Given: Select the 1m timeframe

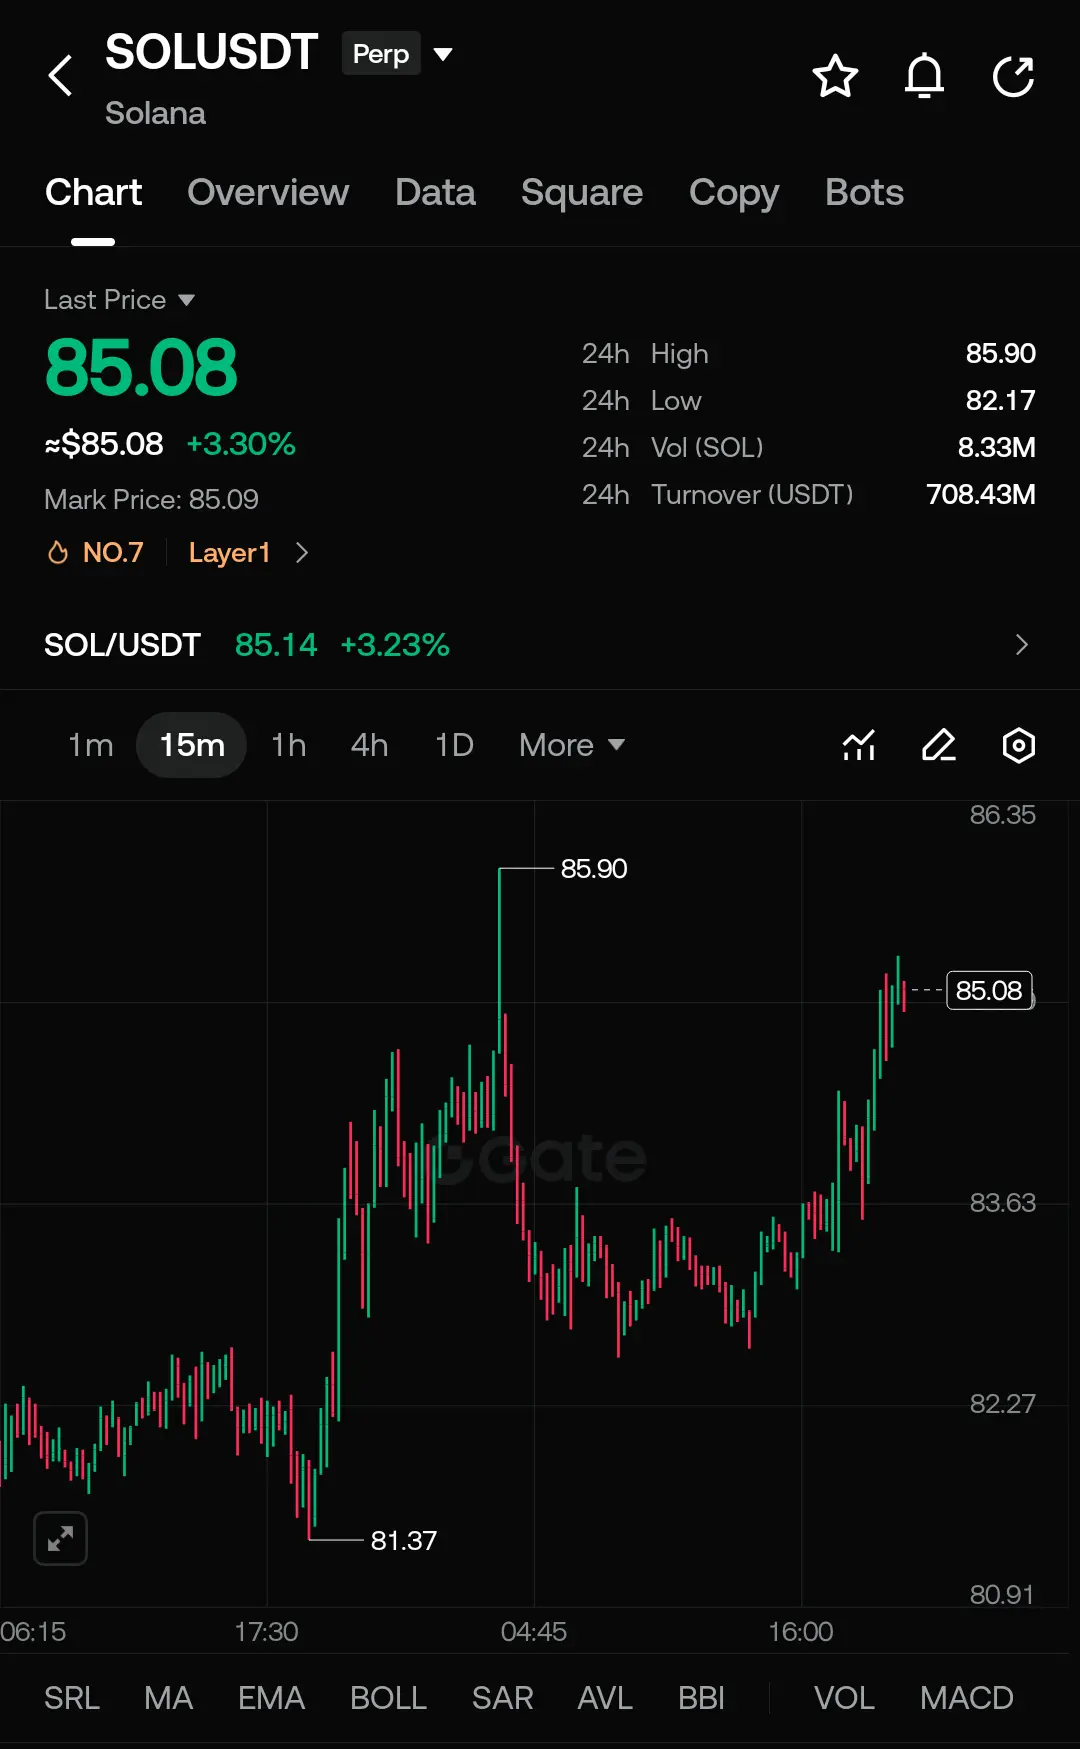Looking at the screenshot, I should [90, 745].
